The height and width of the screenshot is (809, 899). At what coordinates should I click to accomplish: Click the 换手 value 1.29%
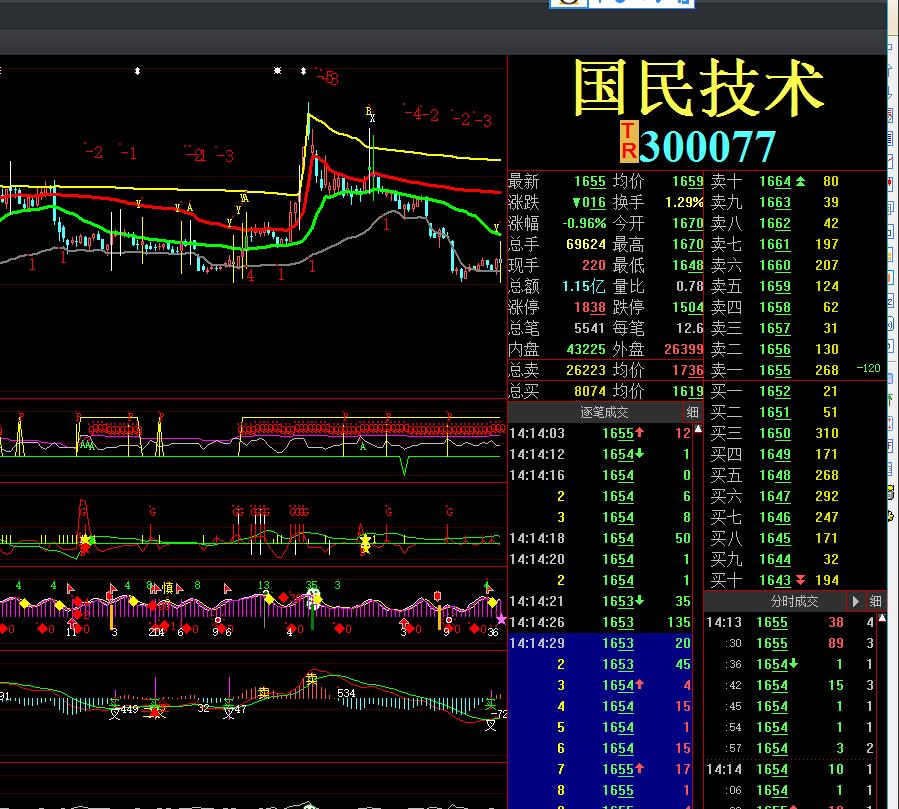pos(684,202)
